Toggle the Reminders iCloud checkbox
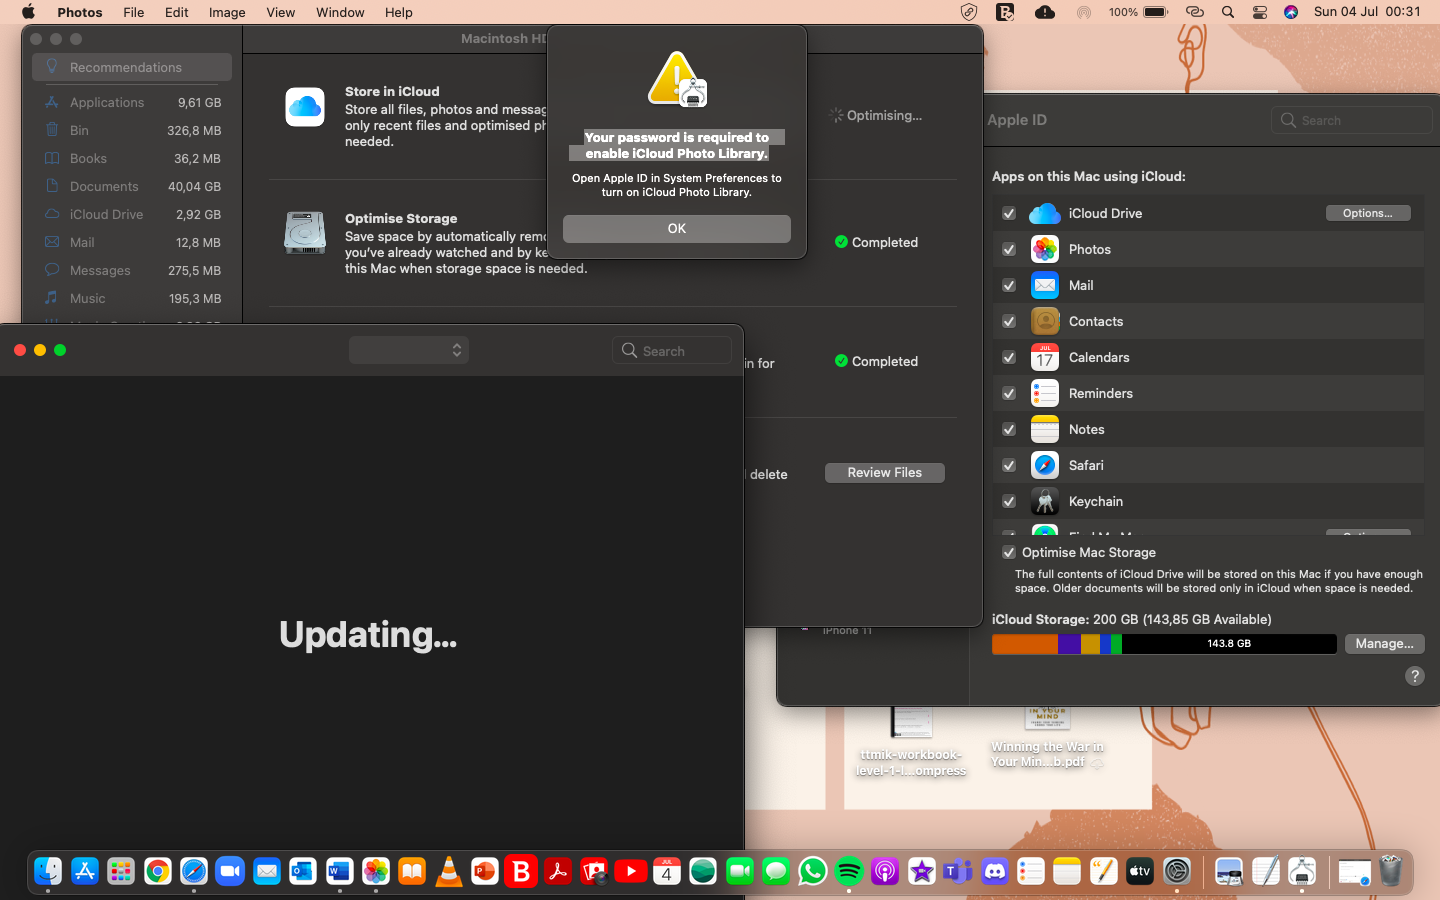 tap(1009, 393)
